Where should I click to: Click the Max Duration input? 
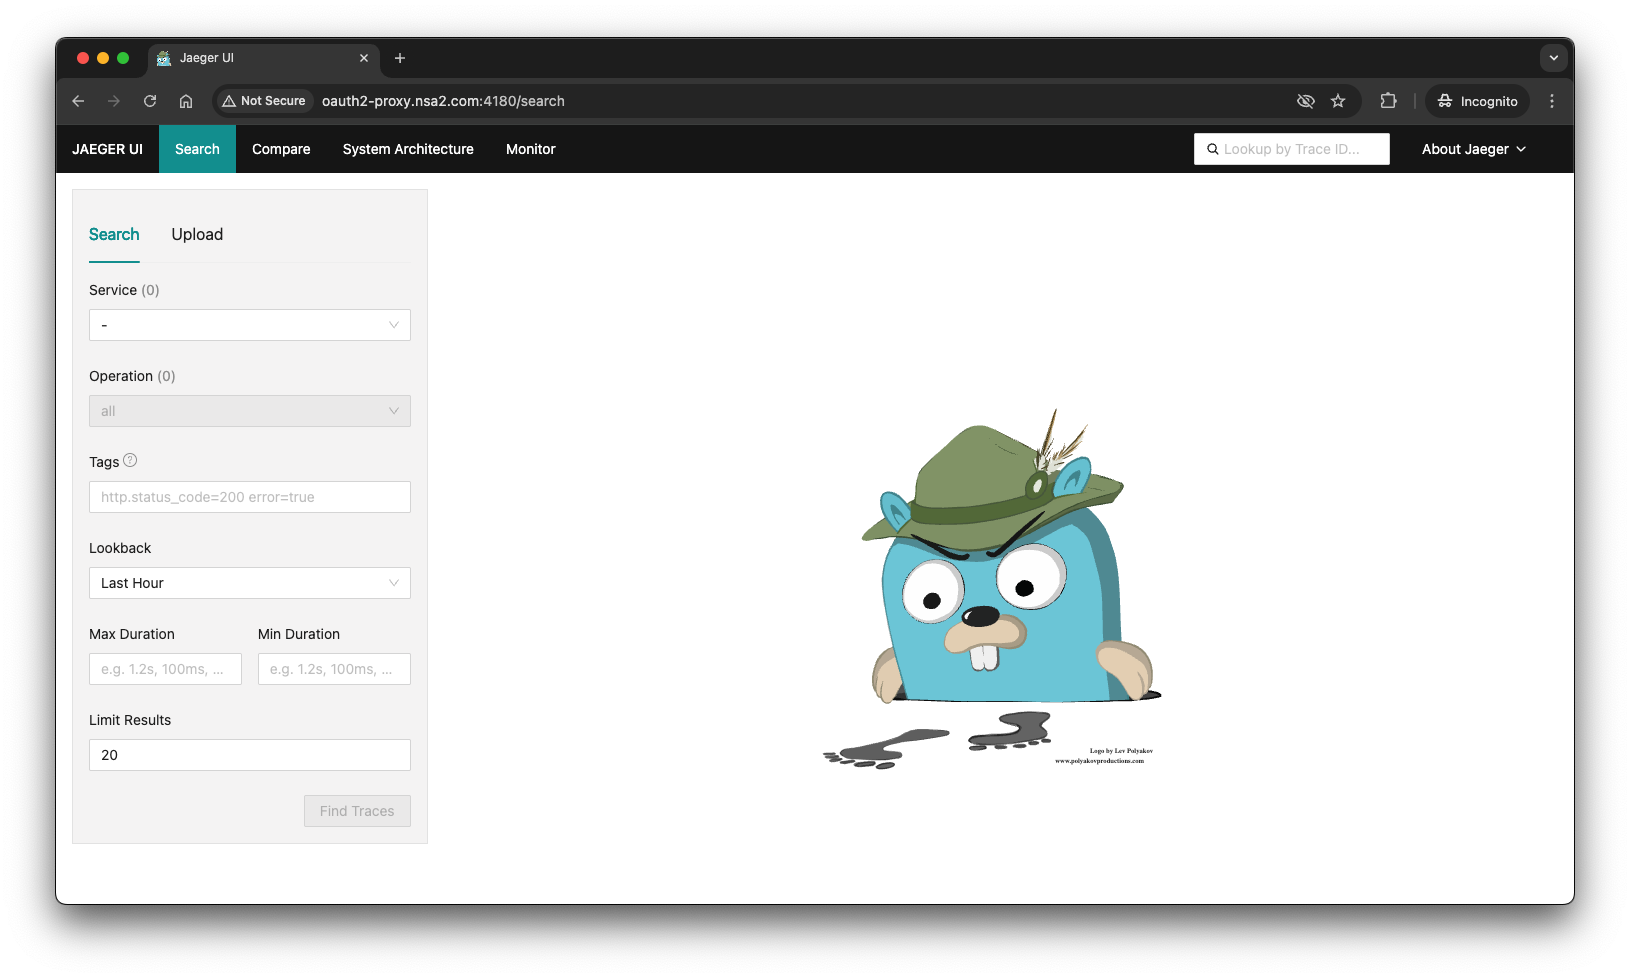165,669
